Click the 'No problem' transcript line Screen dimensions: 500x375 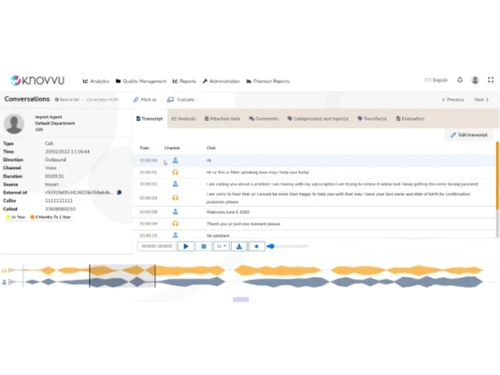pos(218,236)
